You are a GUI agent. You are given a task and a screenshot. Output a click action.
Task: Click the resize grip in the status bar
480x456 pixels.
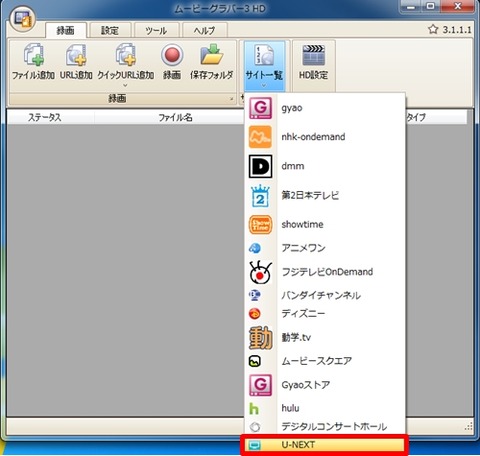click(x=469, y=426)
